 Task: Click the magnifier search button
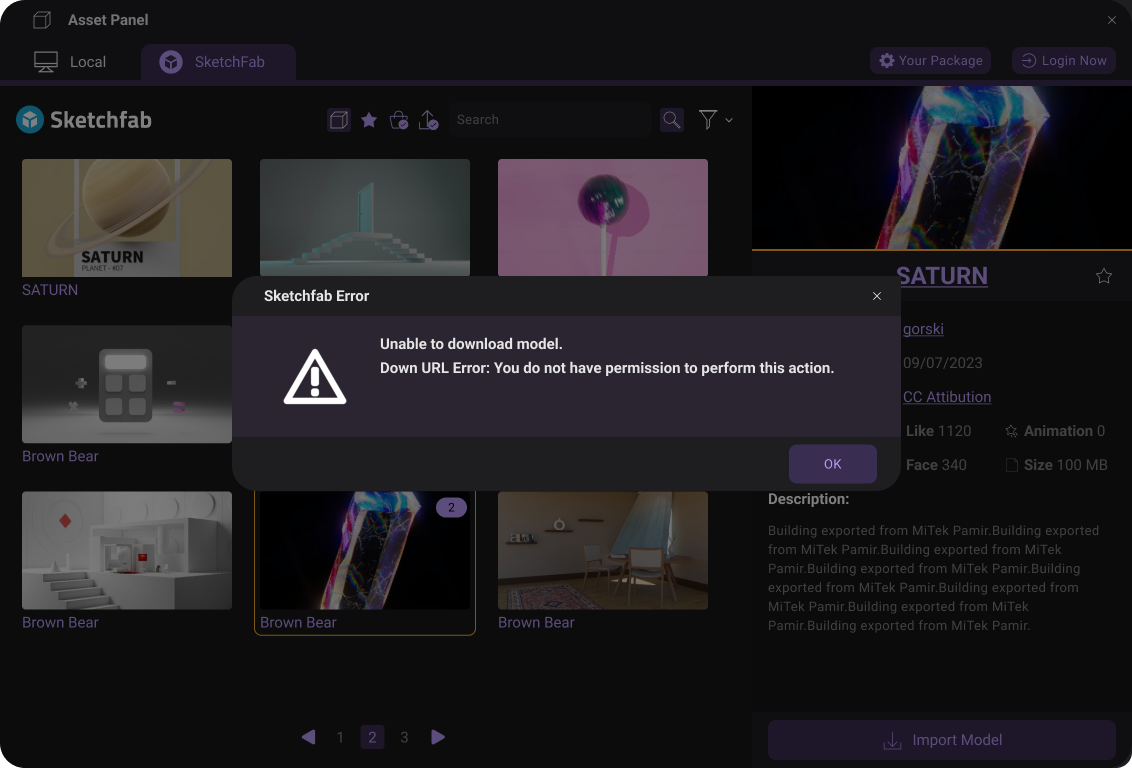click(672, 120)
